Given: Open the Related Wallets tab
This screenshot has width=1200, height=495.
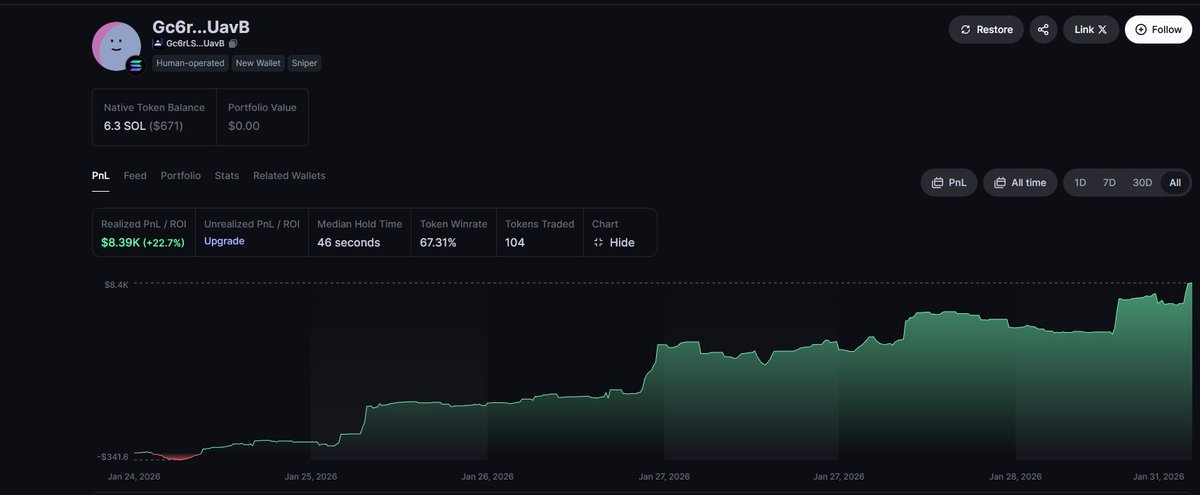Looking at the screenshot, I should (x=289, y=175).
